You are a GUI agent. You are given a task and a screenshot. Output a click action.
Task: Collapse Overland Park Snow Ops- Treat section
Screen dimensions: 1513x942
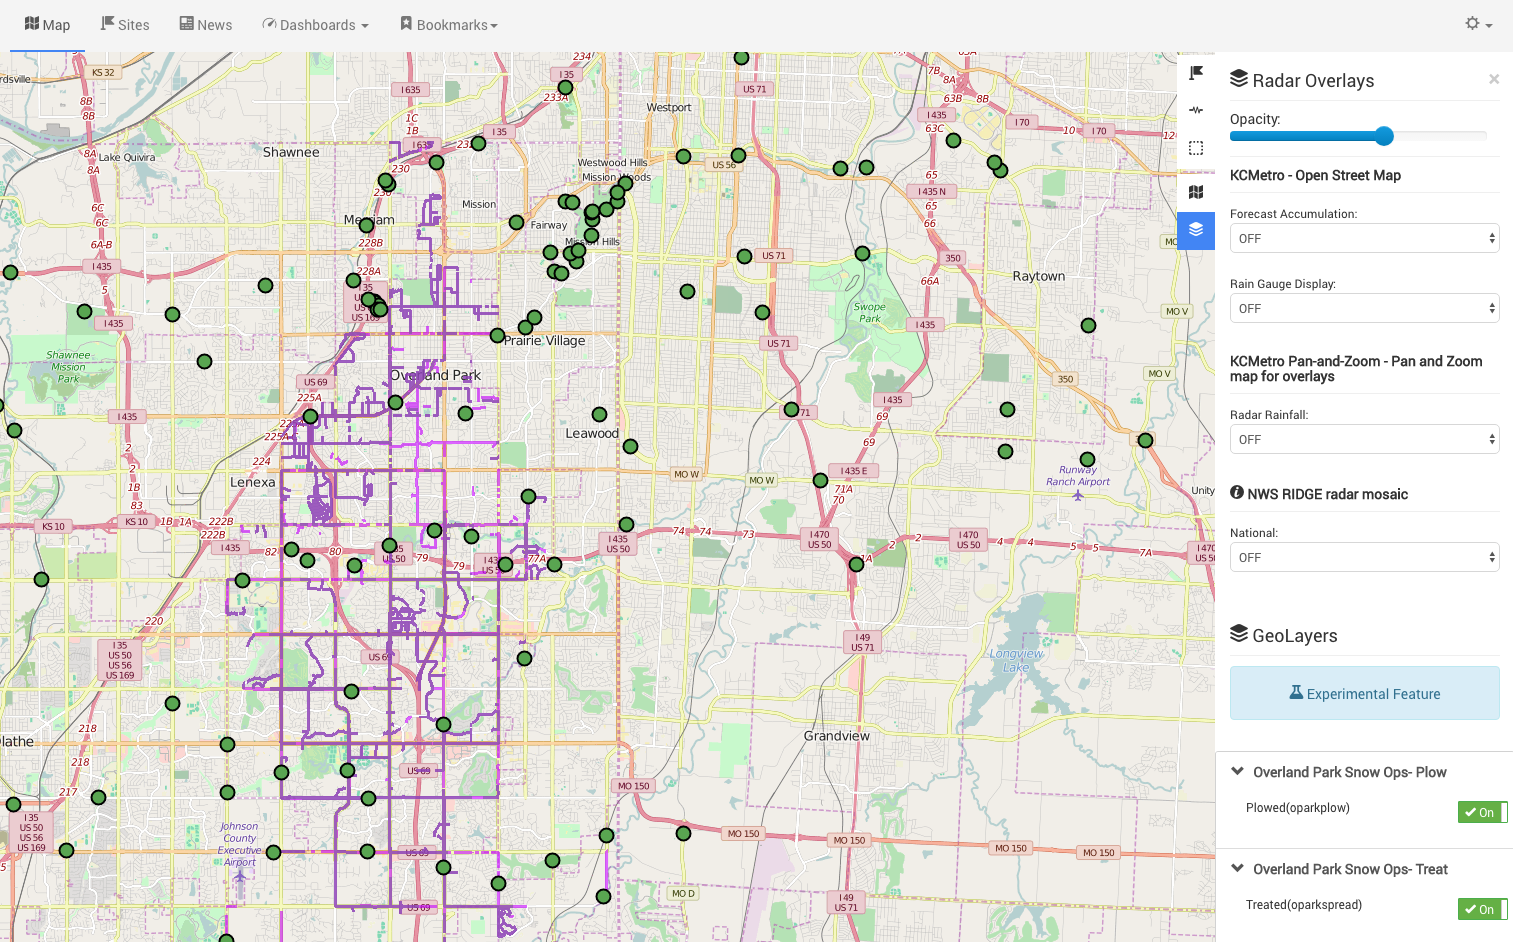1237,868
